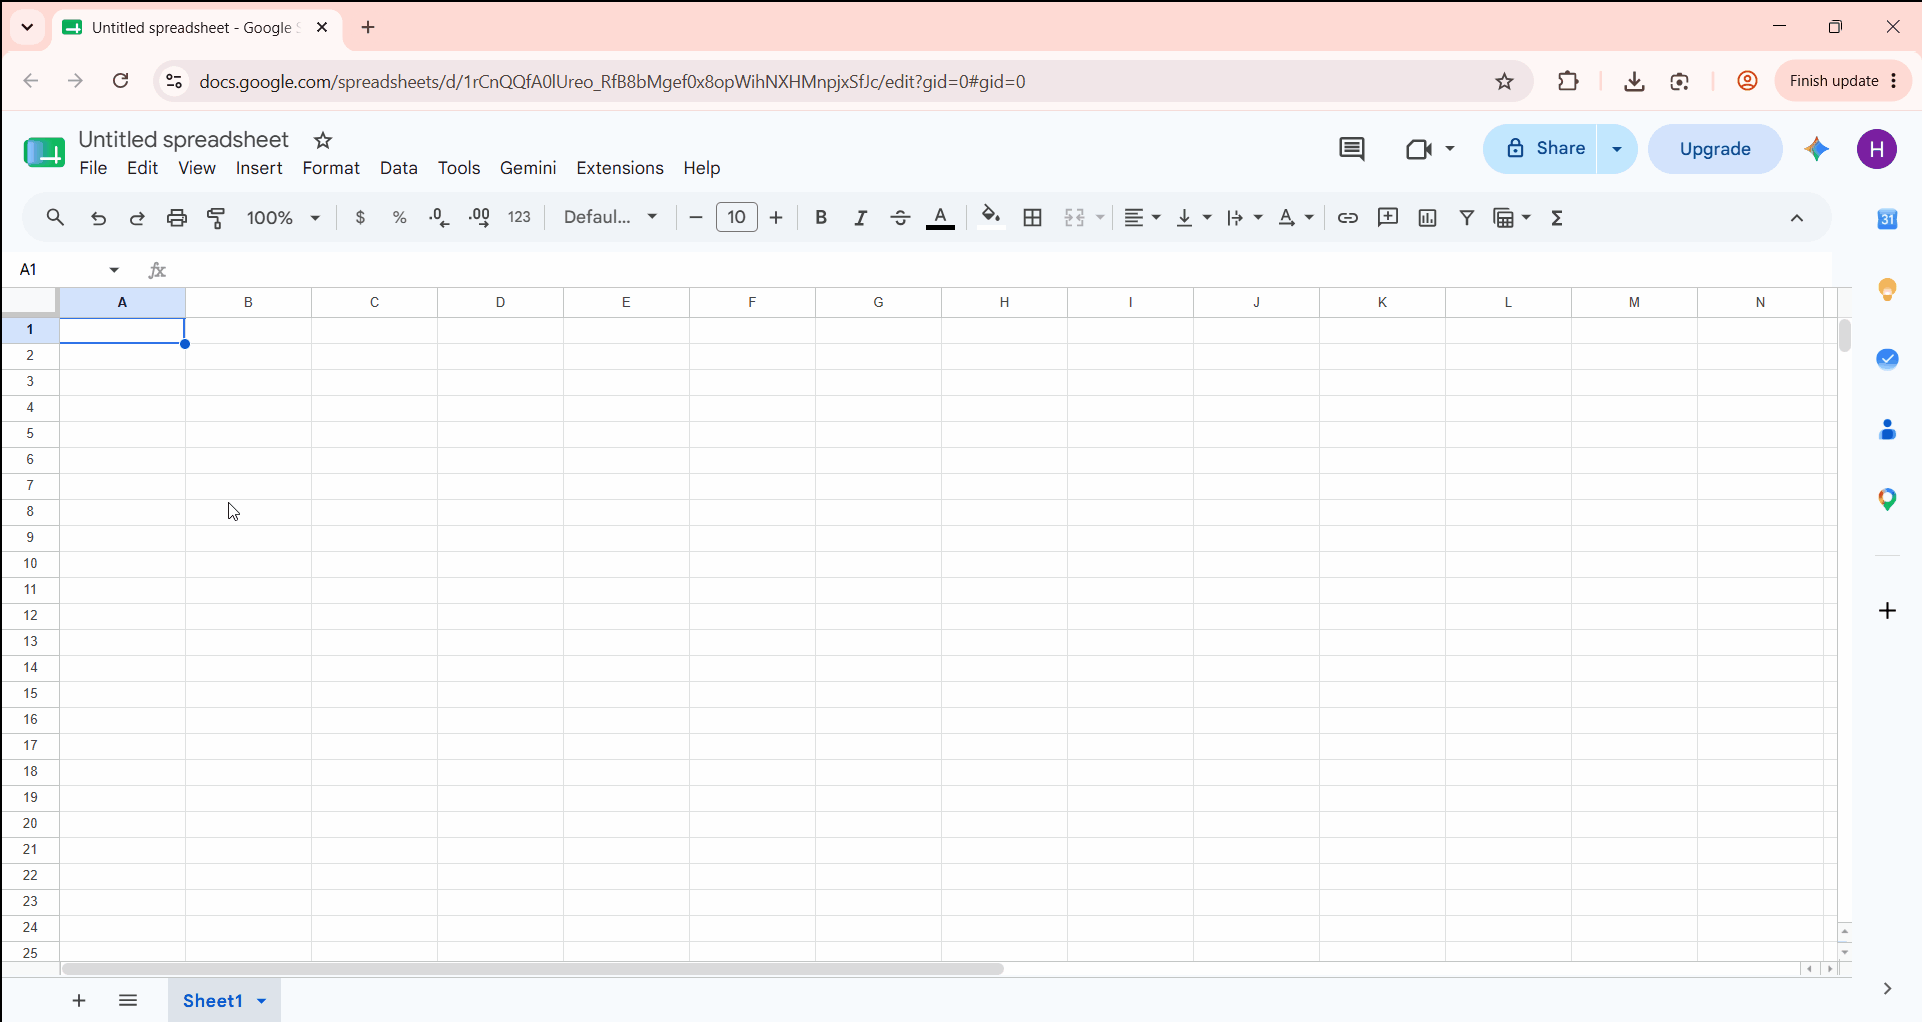Collapse the menus with the up chevron
The width and height of the screenshot is (1922, 1022).
[1797, 218]
